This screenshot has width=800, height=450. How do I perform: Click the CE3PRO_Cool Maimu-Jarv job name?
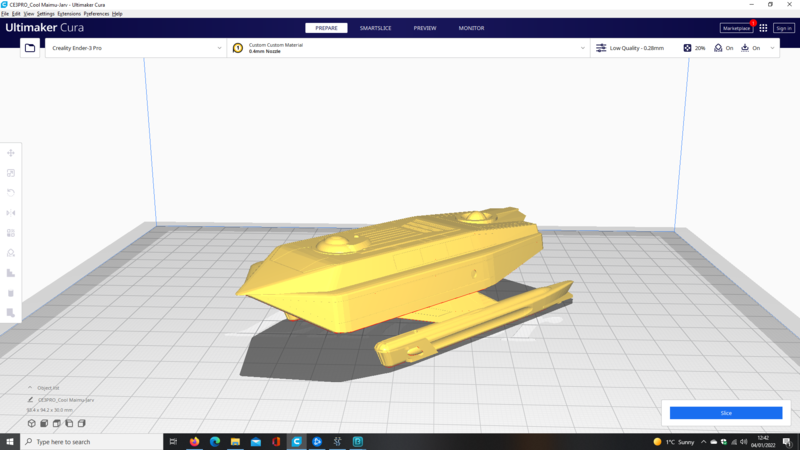click(x=66, y=400)
